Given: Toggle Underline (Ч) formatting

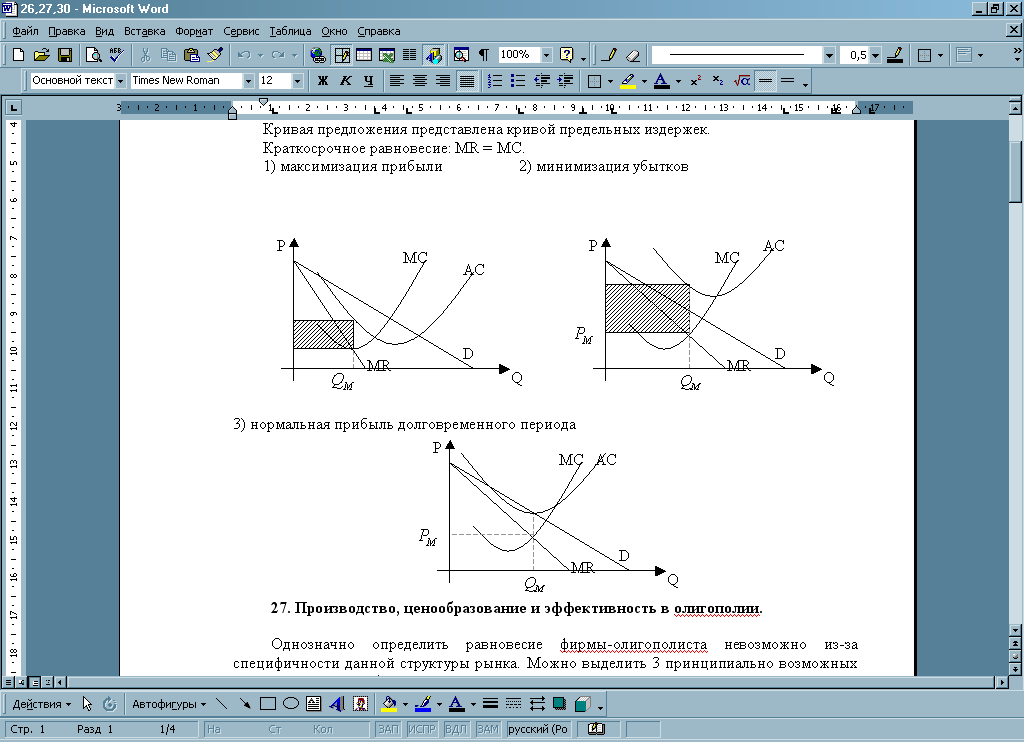Looking at the screenshot, I should [x=368, y=81].
